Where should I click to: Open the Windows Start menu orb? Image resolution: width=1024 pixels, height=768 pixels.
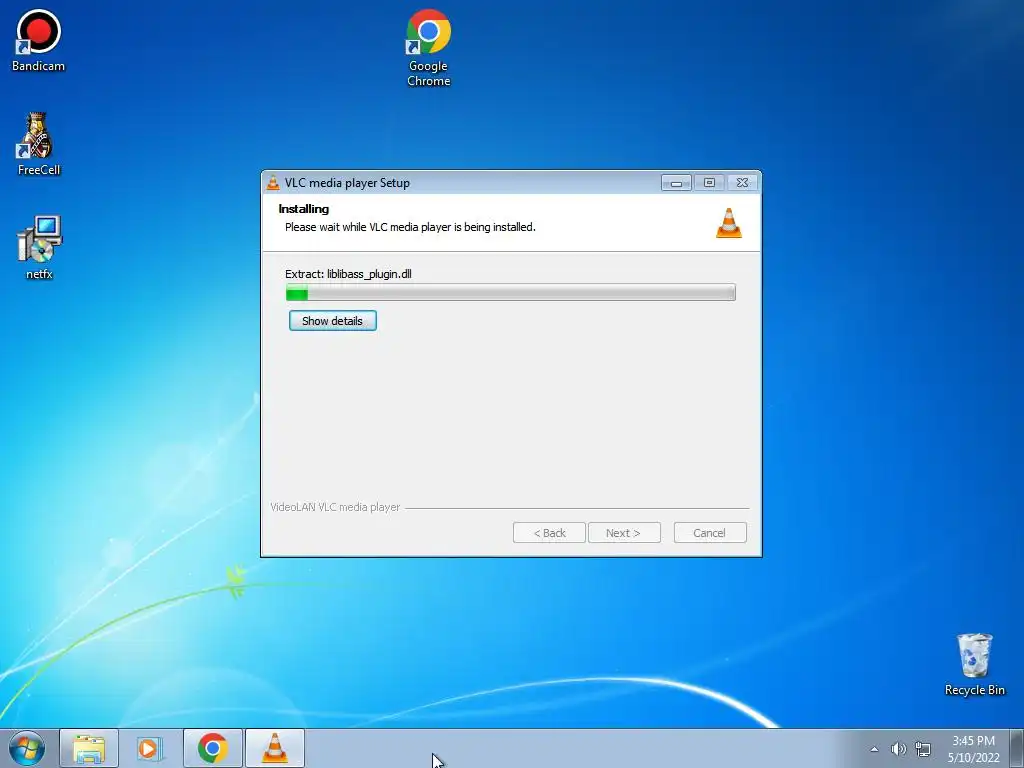click(27, 748)
